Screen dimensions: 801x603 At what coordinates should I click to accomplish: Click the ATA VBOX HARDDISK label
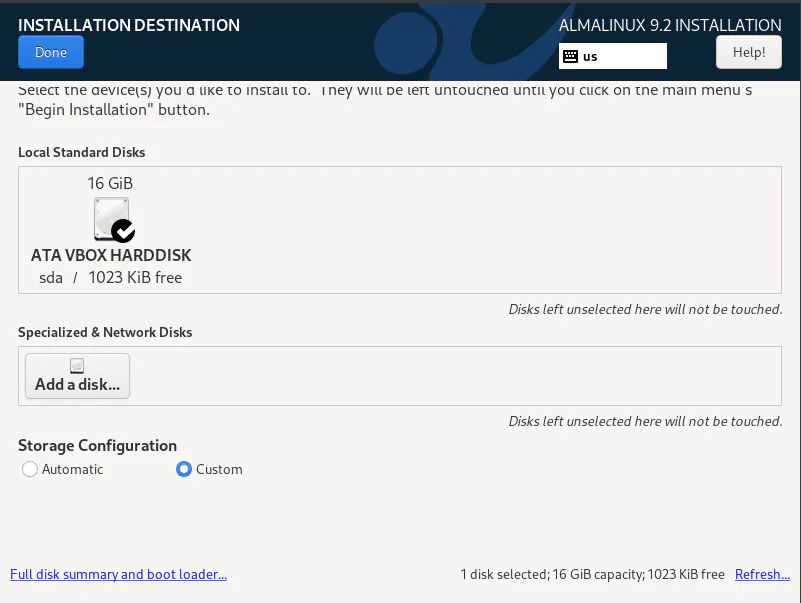(x=111, y=255)
